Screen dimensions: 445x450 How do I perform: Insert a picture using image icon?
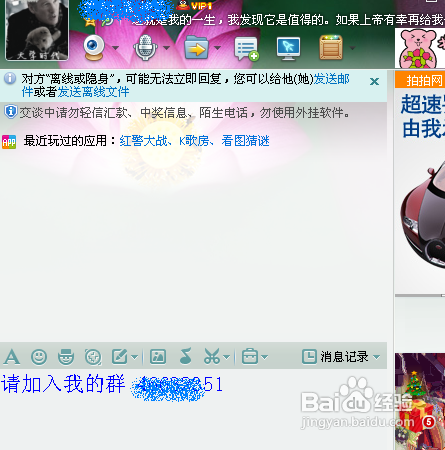pyautogui.click(x=158, y=357)
